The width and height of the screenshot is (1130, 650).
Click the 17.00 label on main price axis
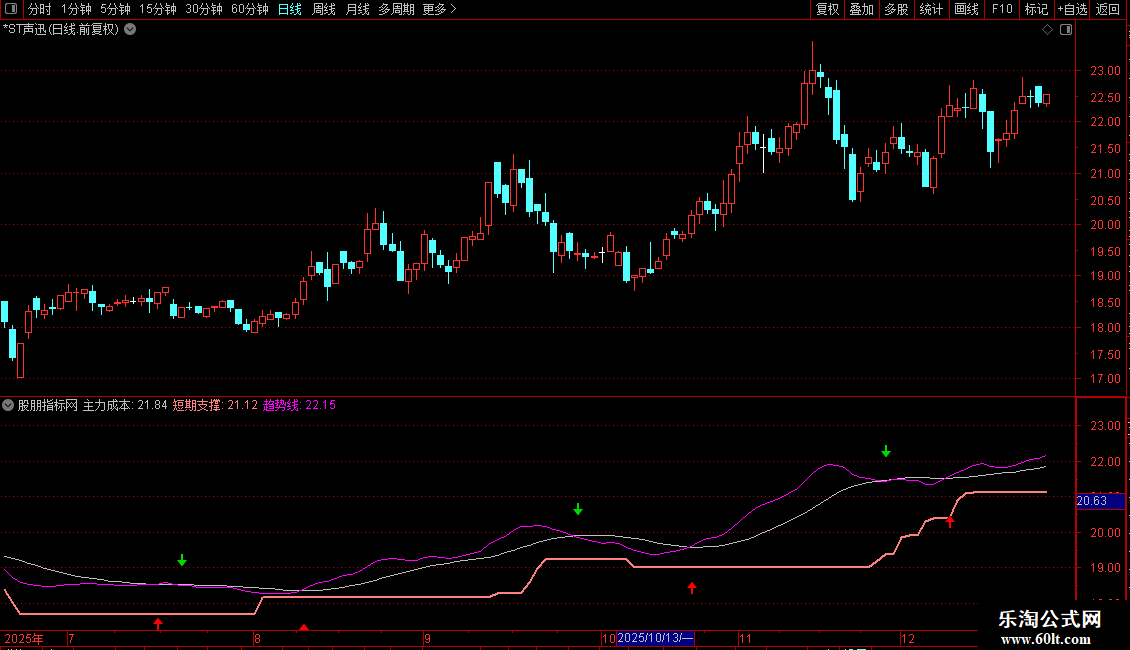point(1105,379)
